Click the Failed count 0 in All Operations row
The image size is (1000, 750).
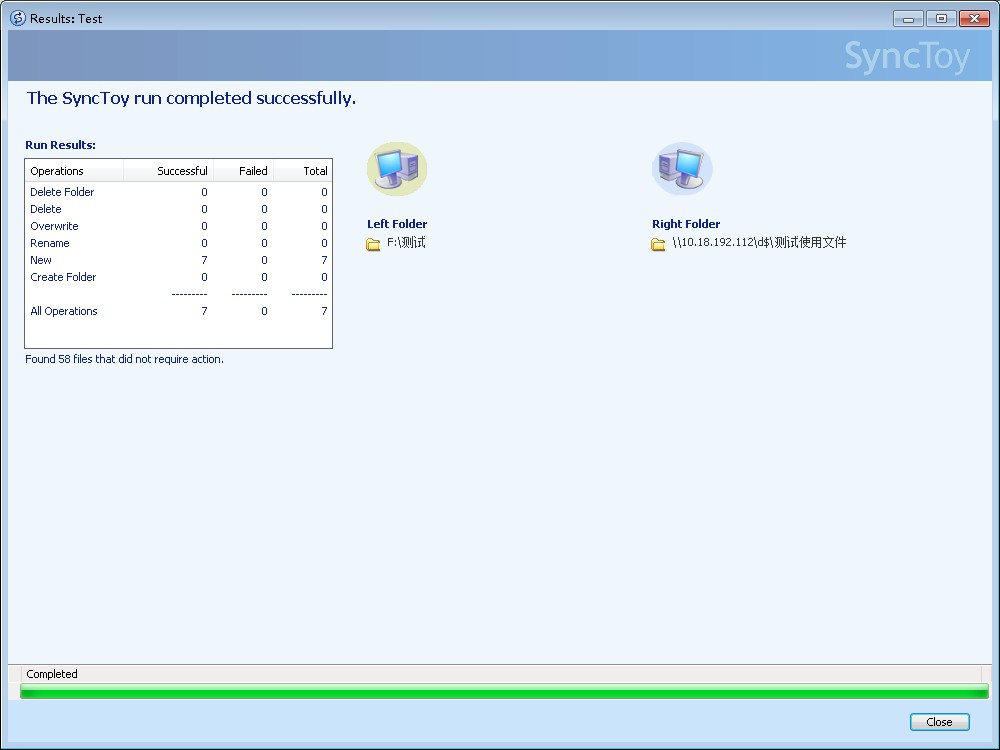264,311
